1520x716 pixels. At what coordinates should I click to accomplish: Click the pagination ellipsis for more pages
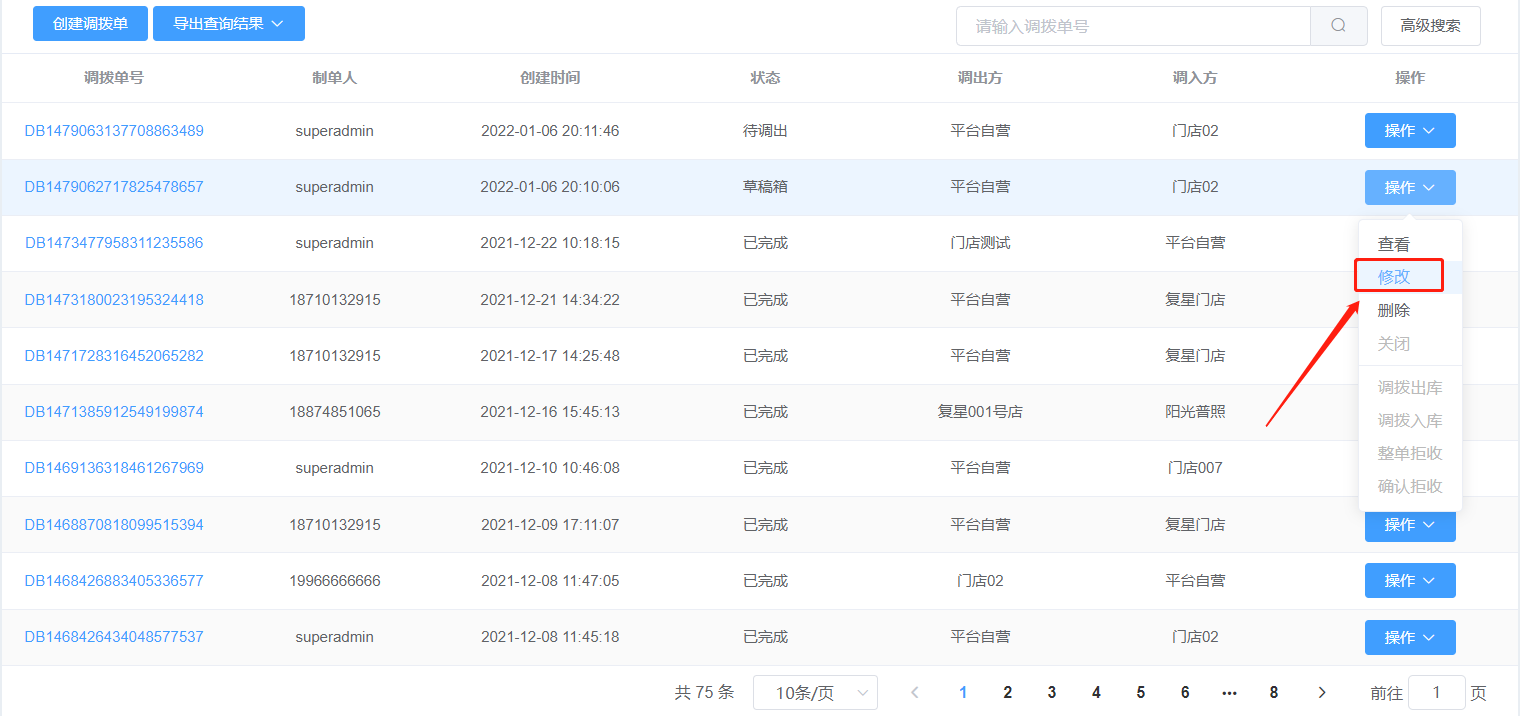(1229, 693)
